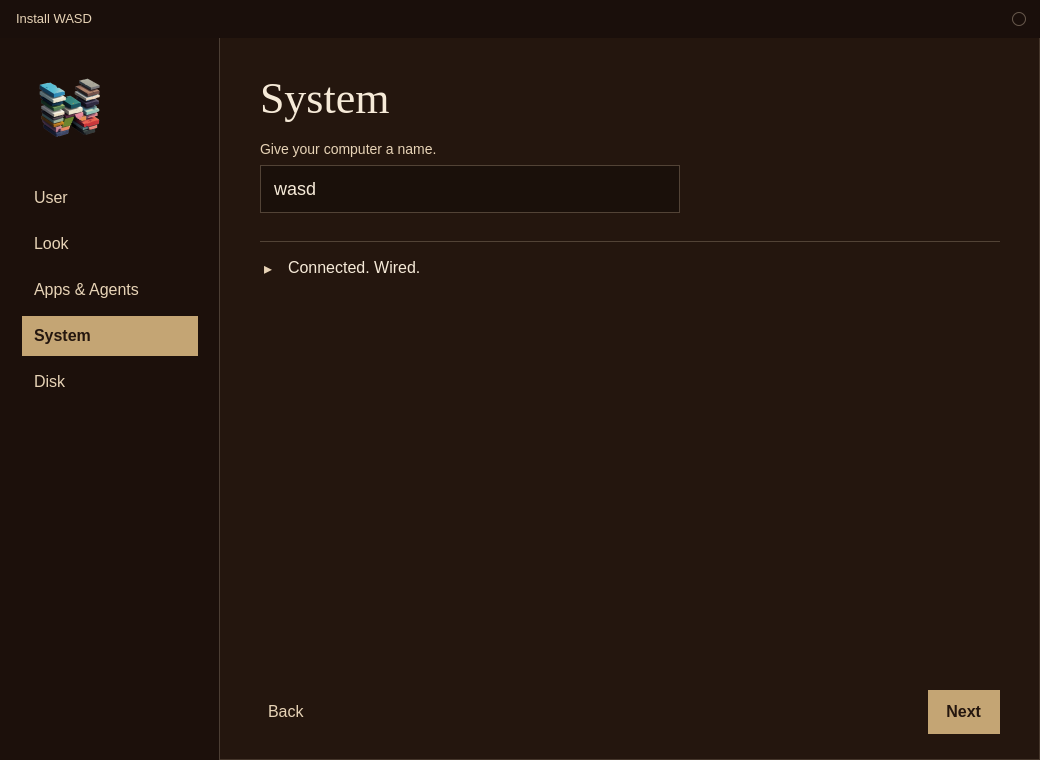Go Back to the previous step

pos(286,712)
